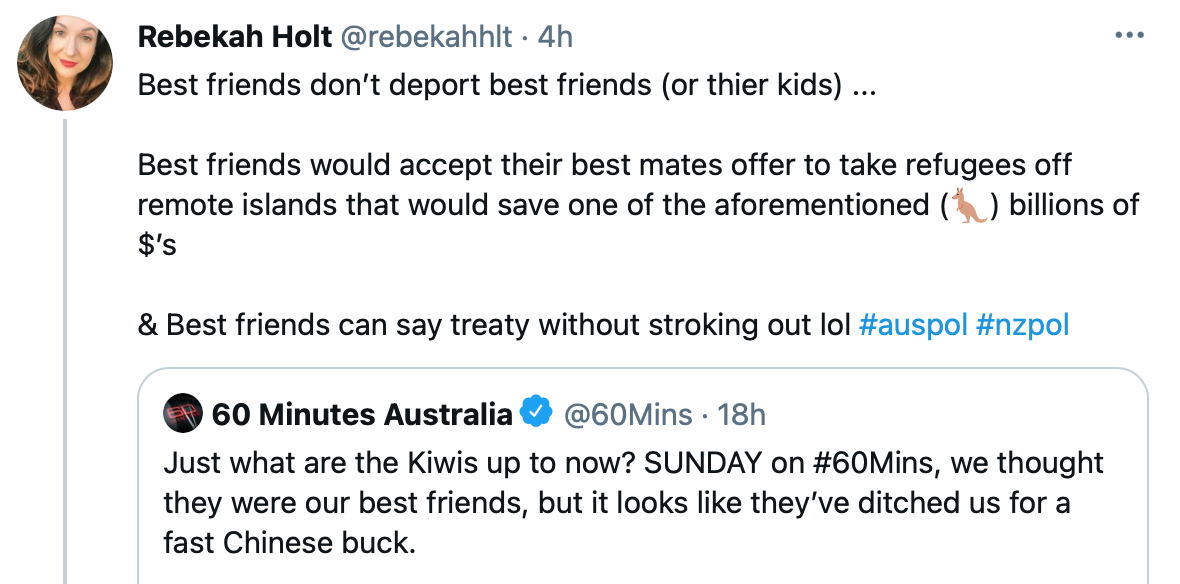
Task: Open the quoted tweet's 18h timestamp
Action: click(x=741, y=413)
